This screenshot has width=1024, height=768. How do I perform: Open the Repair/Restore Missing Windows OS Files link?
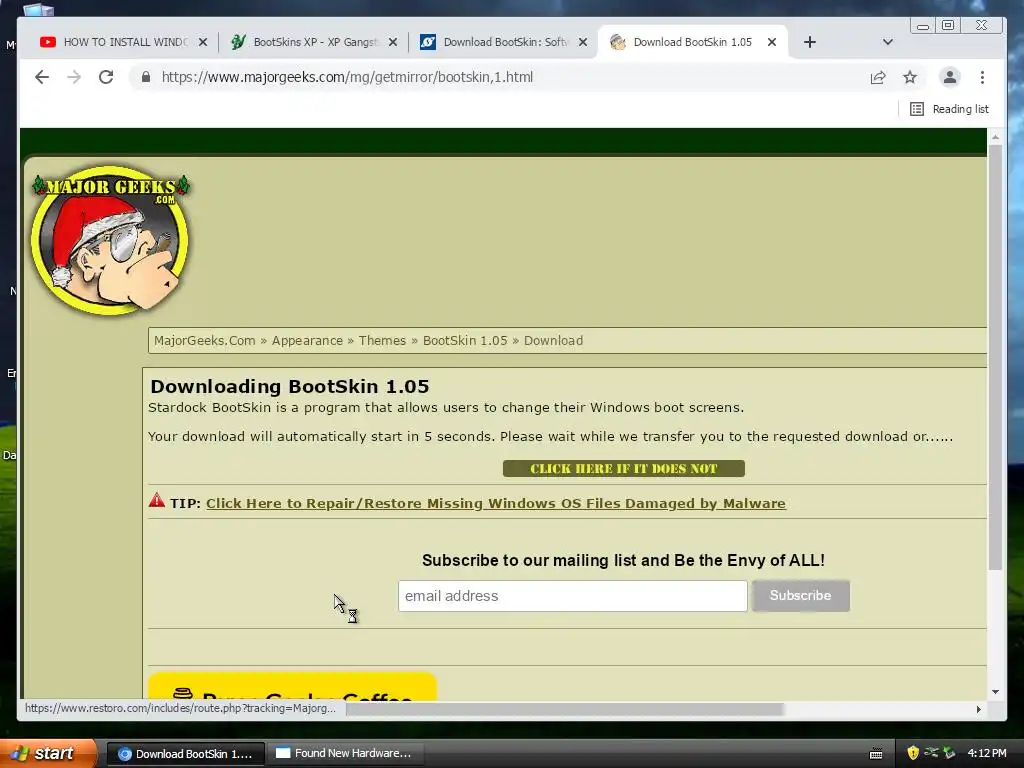click(496, 504)
